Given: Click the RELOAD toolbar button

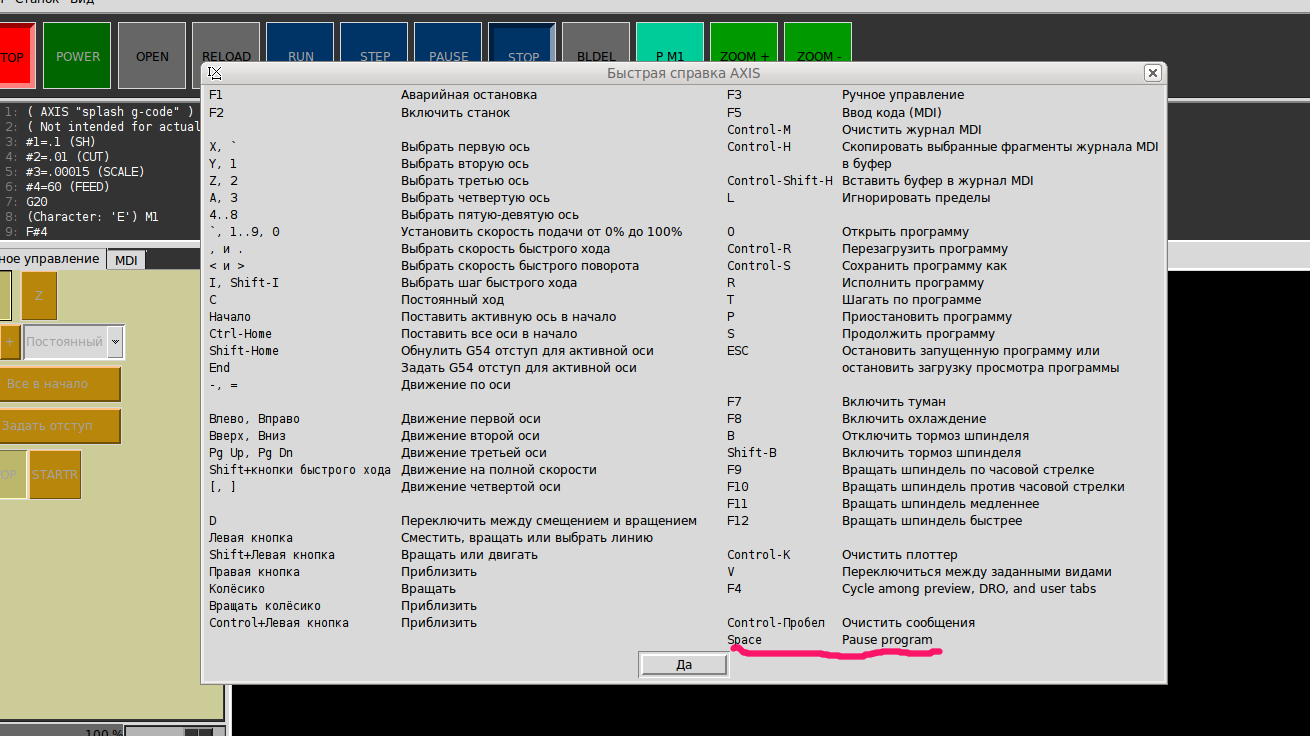Looking at the screenshot, I should click(226, 56).
